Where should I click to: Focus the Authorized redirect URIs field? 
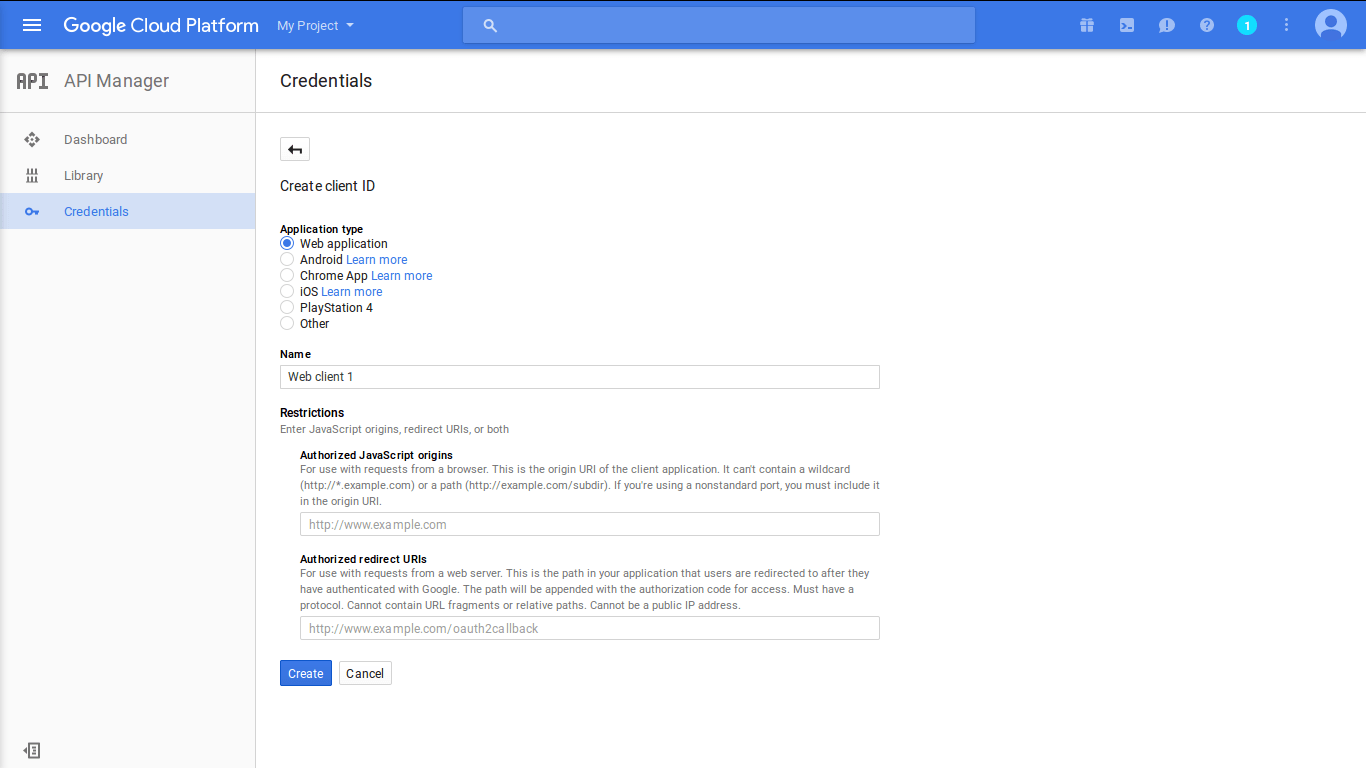coord(589,628)
